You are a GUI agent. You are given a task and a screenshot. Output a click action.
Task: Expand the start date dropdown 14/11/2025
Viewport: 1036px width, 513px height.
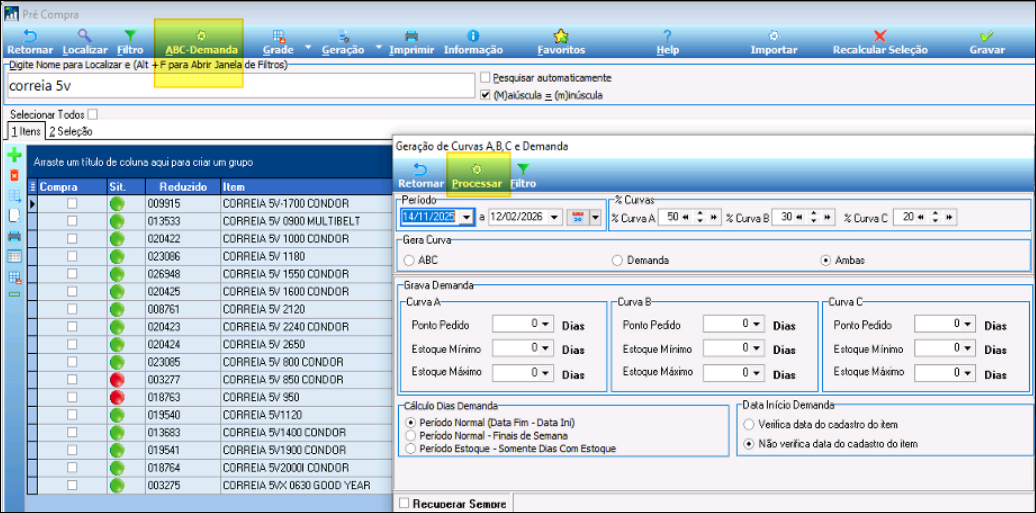click(467, 217)
